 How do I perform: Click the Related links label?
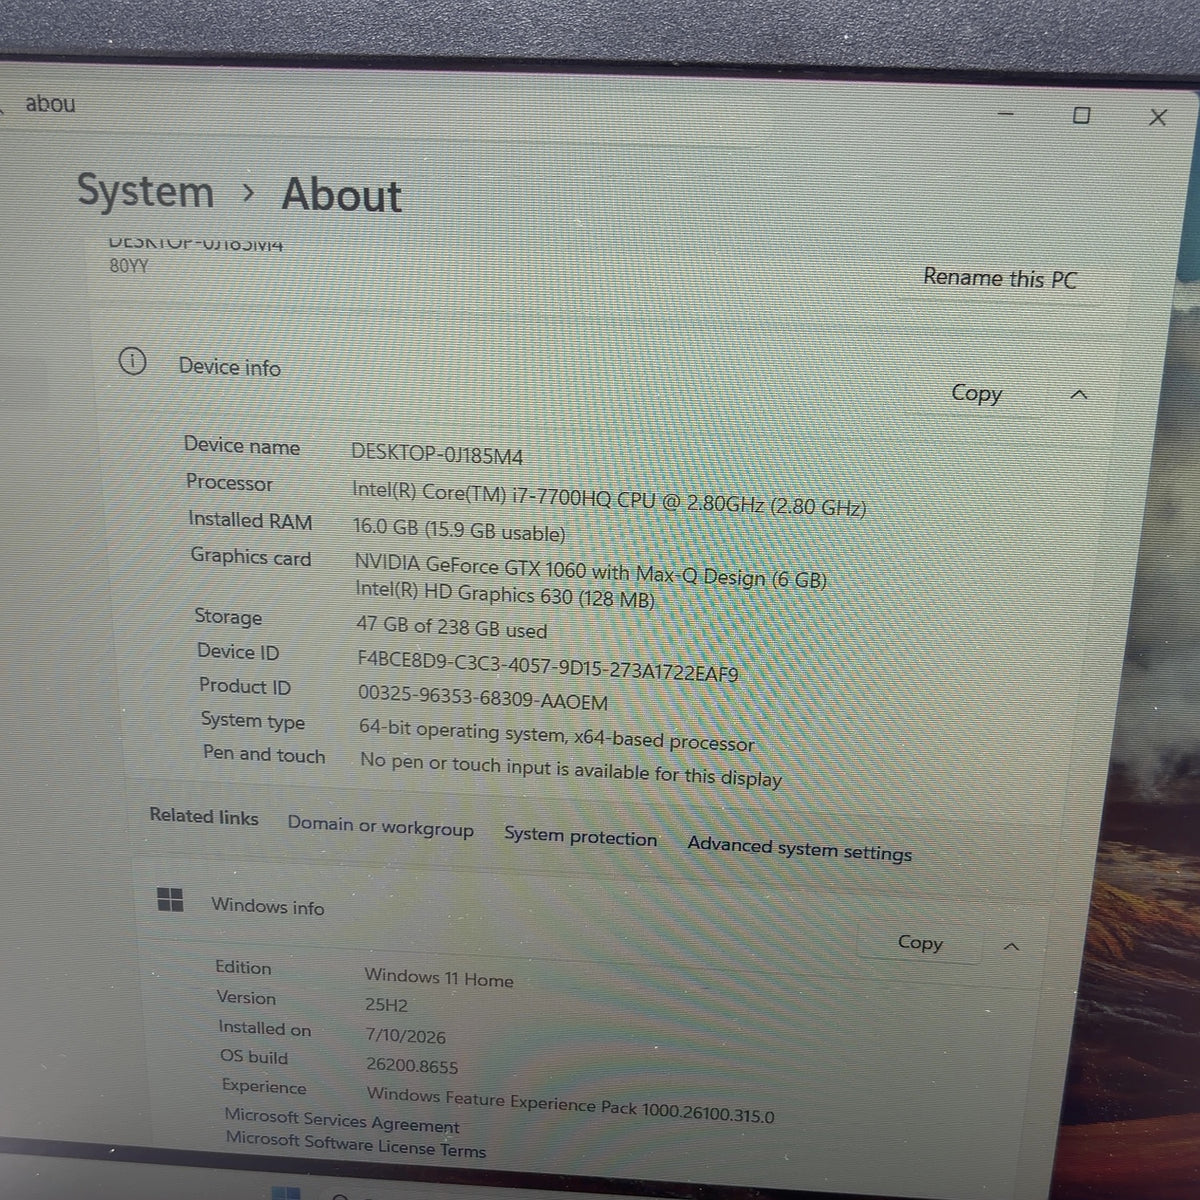204,816
